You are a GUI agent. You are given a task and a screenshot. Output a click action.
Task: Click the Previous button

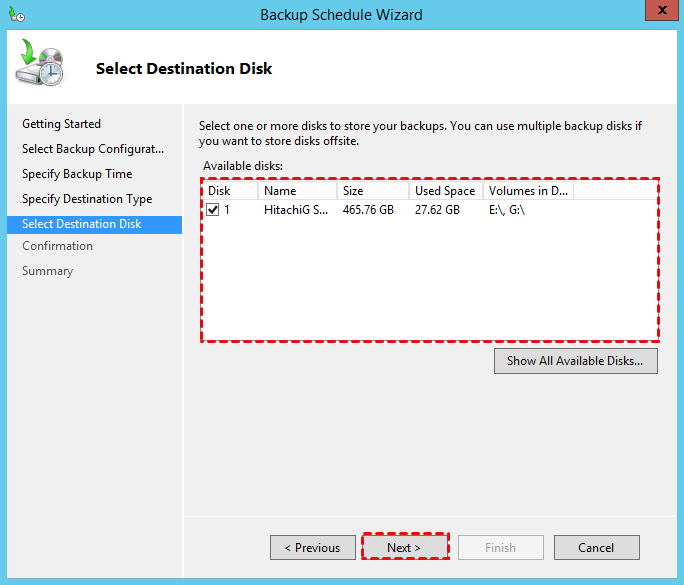(312, 547)
